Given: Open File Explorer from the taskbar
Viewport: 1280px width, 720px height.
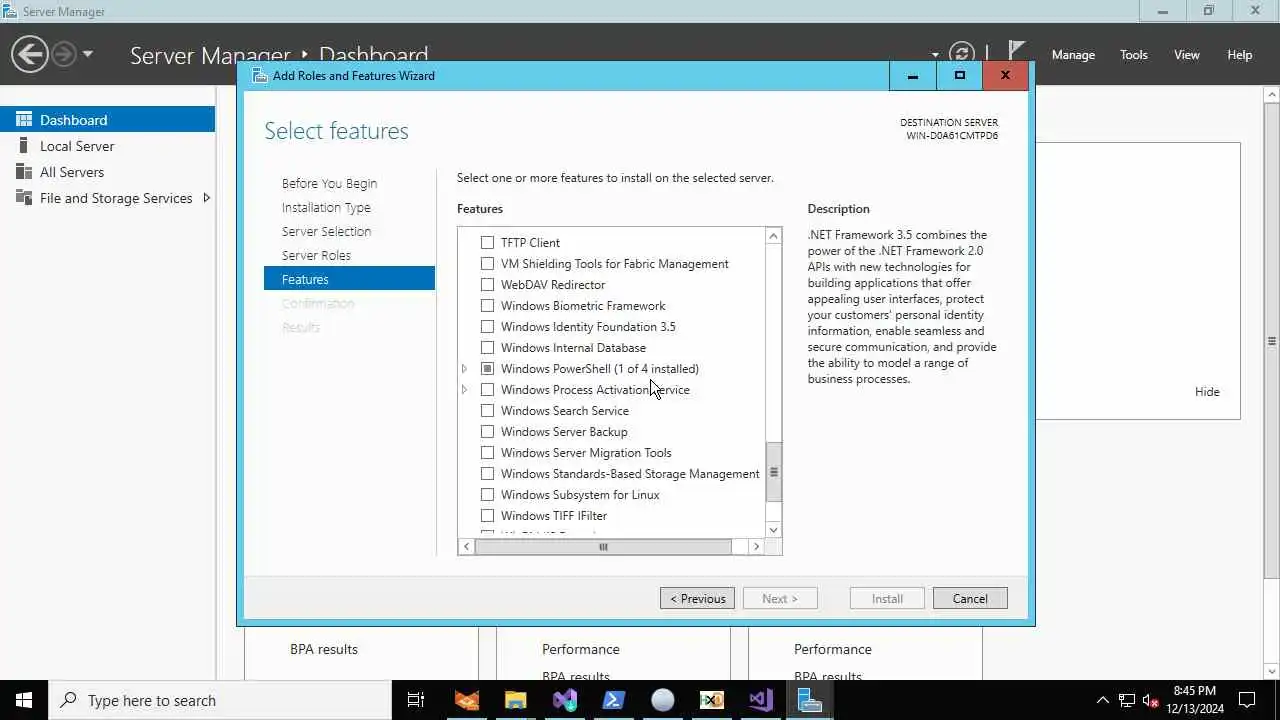Looking at the screenshot, I should coord(515,700).
